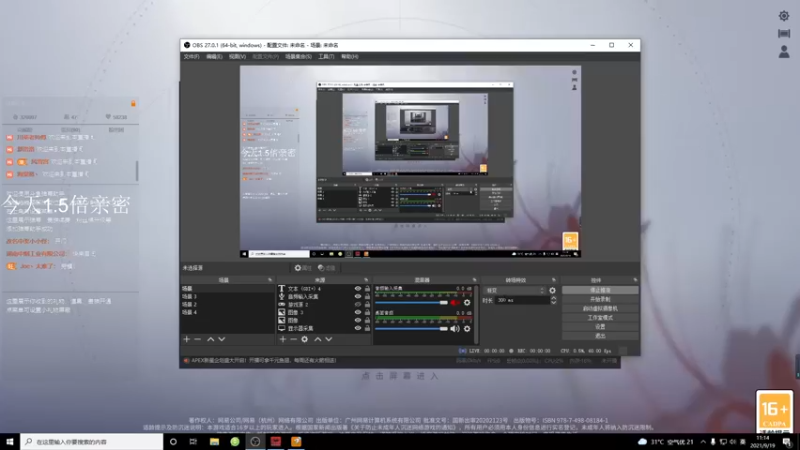Open the game settings gear at top right of the desktop
The height and width of the screenshot is (450, 800).
[784, 16]
